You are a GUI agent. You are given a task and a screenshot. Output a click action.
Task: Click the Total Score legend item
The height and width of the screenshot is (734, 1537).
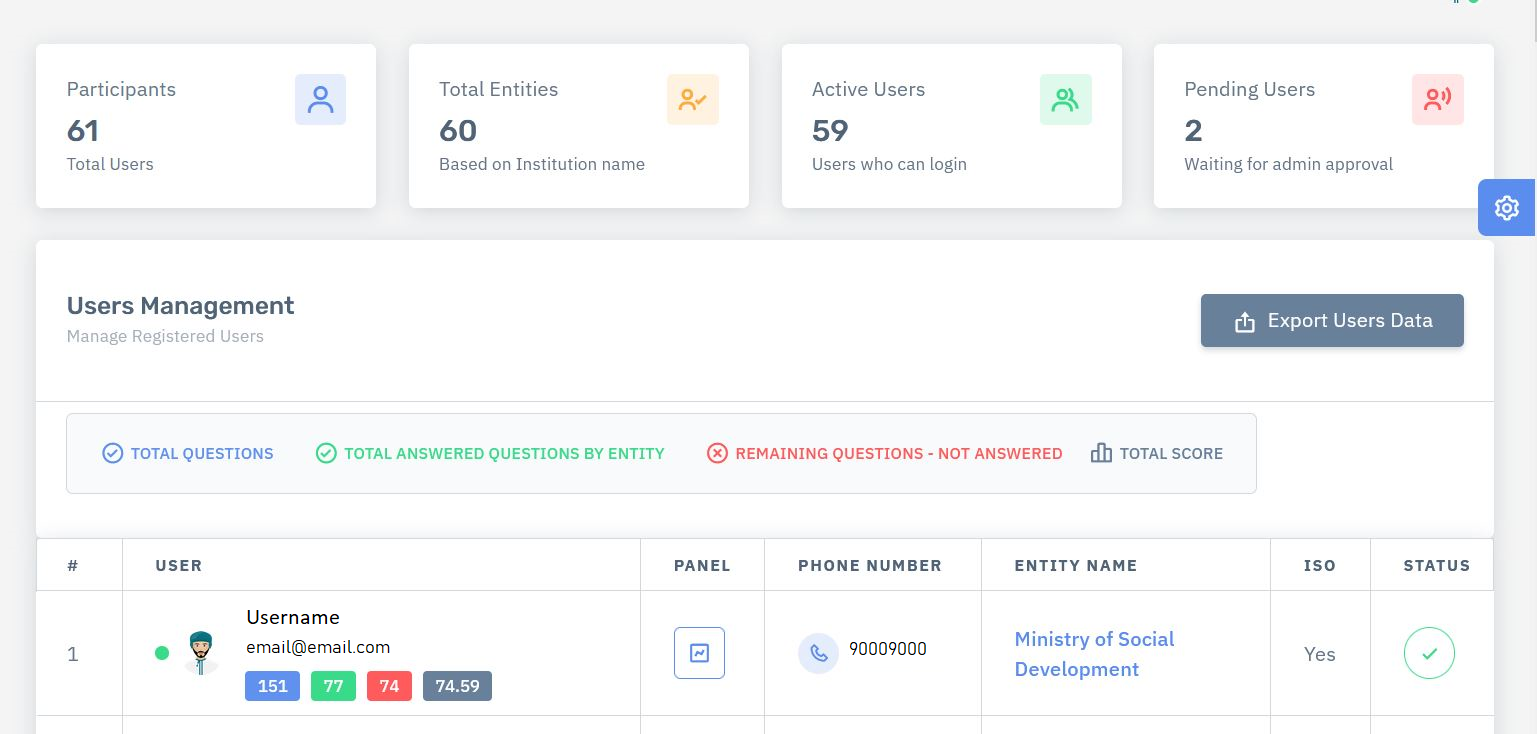coord(1157,454)
